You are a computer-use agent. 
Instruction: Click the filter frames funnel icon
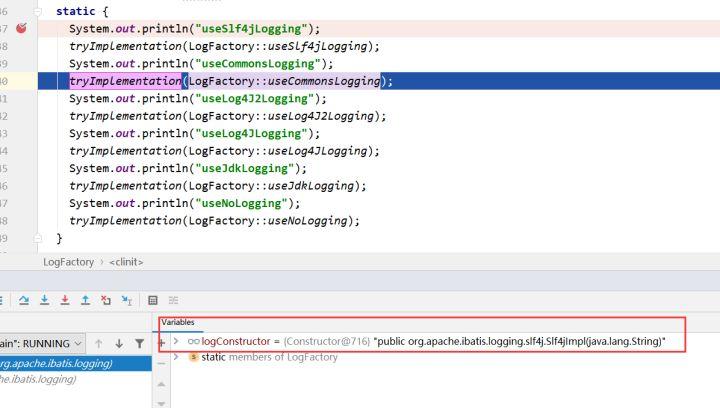139,343
